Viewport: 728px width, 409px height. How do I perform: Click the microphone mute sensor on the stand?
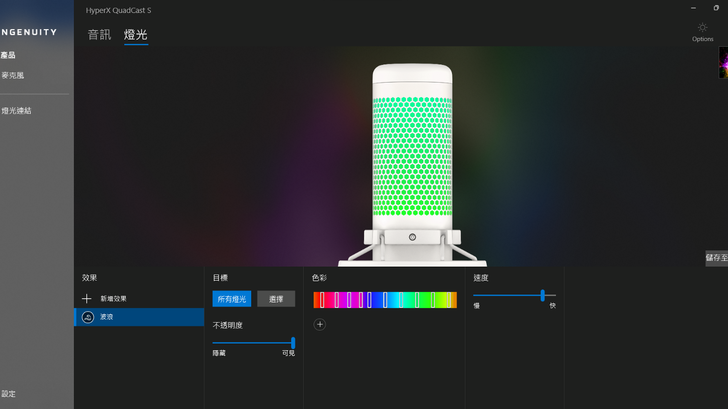(x=412, y=239)
